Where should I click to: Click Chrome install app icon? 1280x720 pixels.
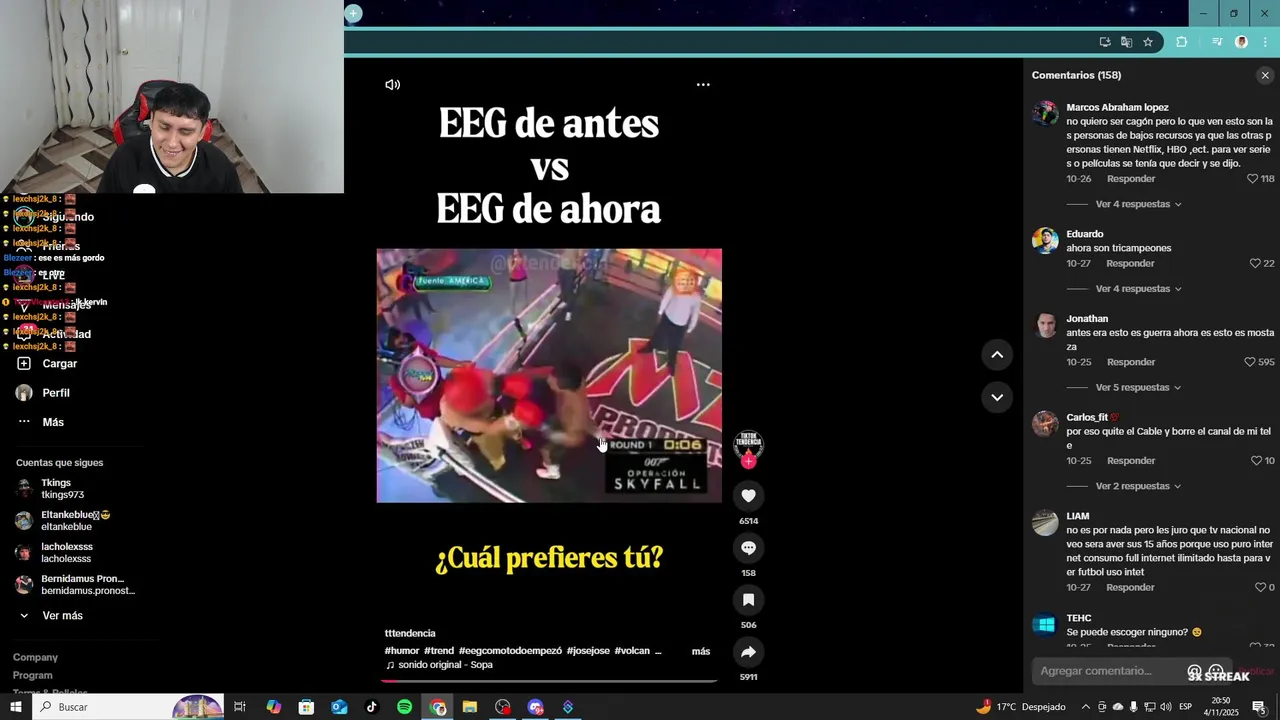(1104, 42)
